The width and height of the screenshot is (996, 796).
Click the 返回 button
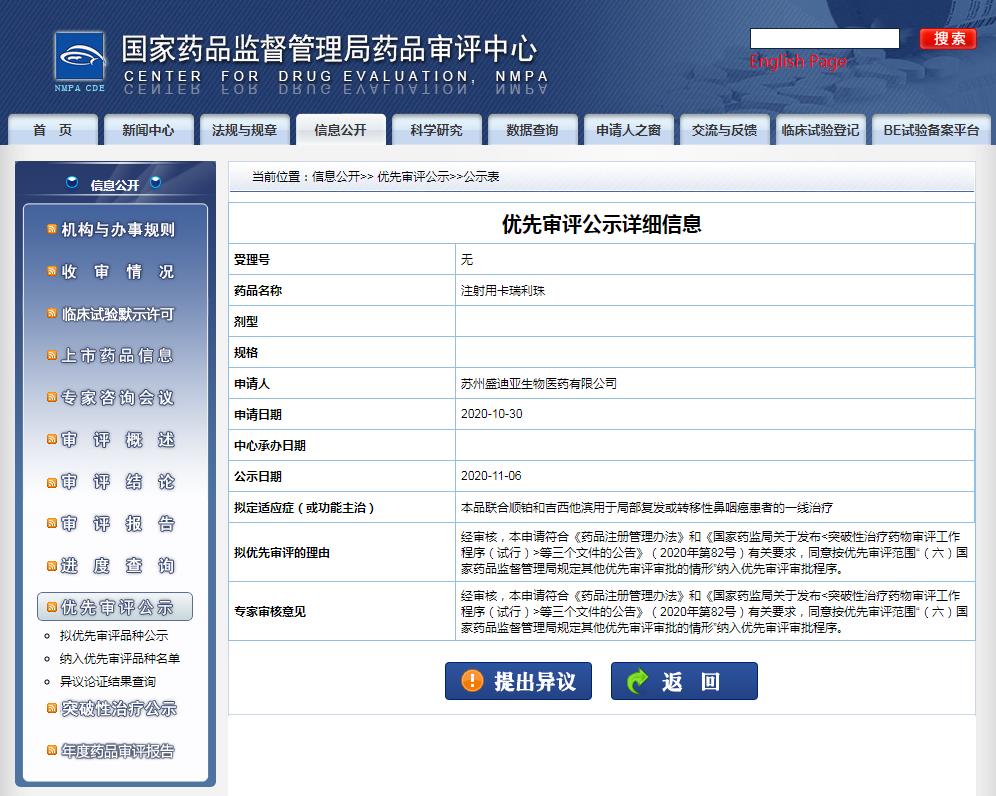click(684, 681)
